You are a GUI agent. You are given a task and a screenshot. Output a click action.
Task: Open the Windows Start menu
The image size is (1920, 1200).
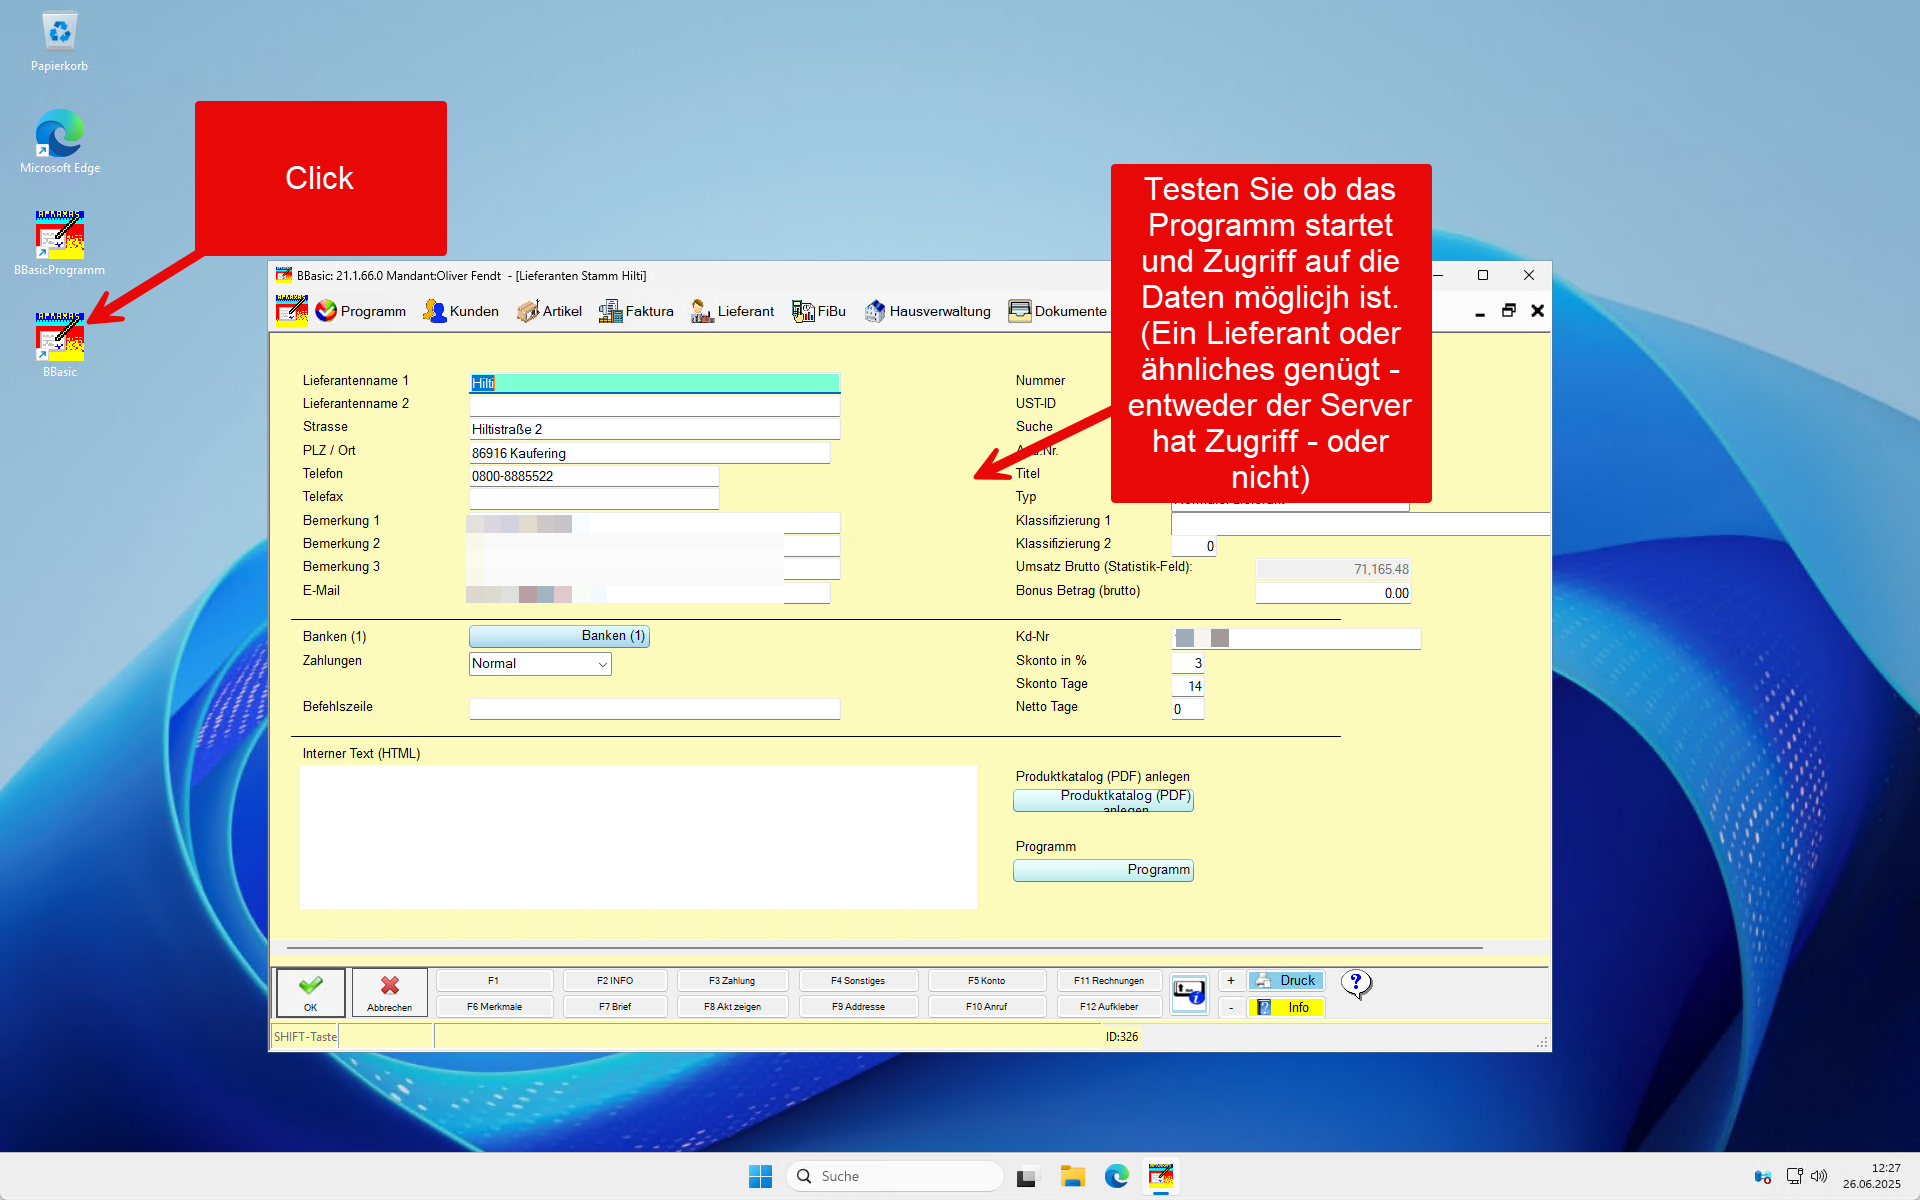pyautogui.click(x=760, y=1176)
